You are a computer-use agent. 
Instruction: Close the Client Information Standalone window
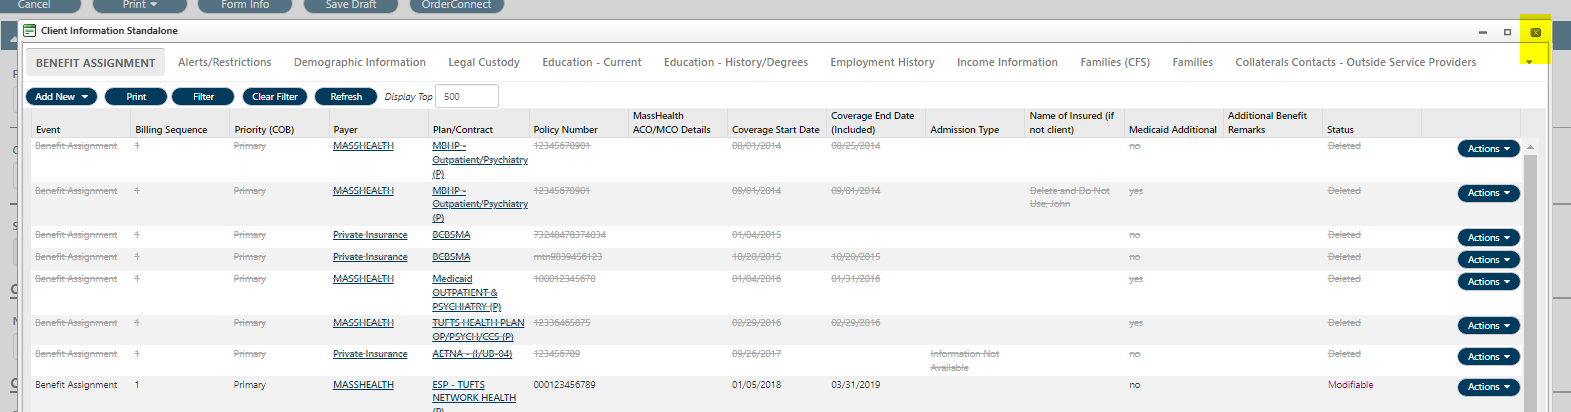(1536, 32)
